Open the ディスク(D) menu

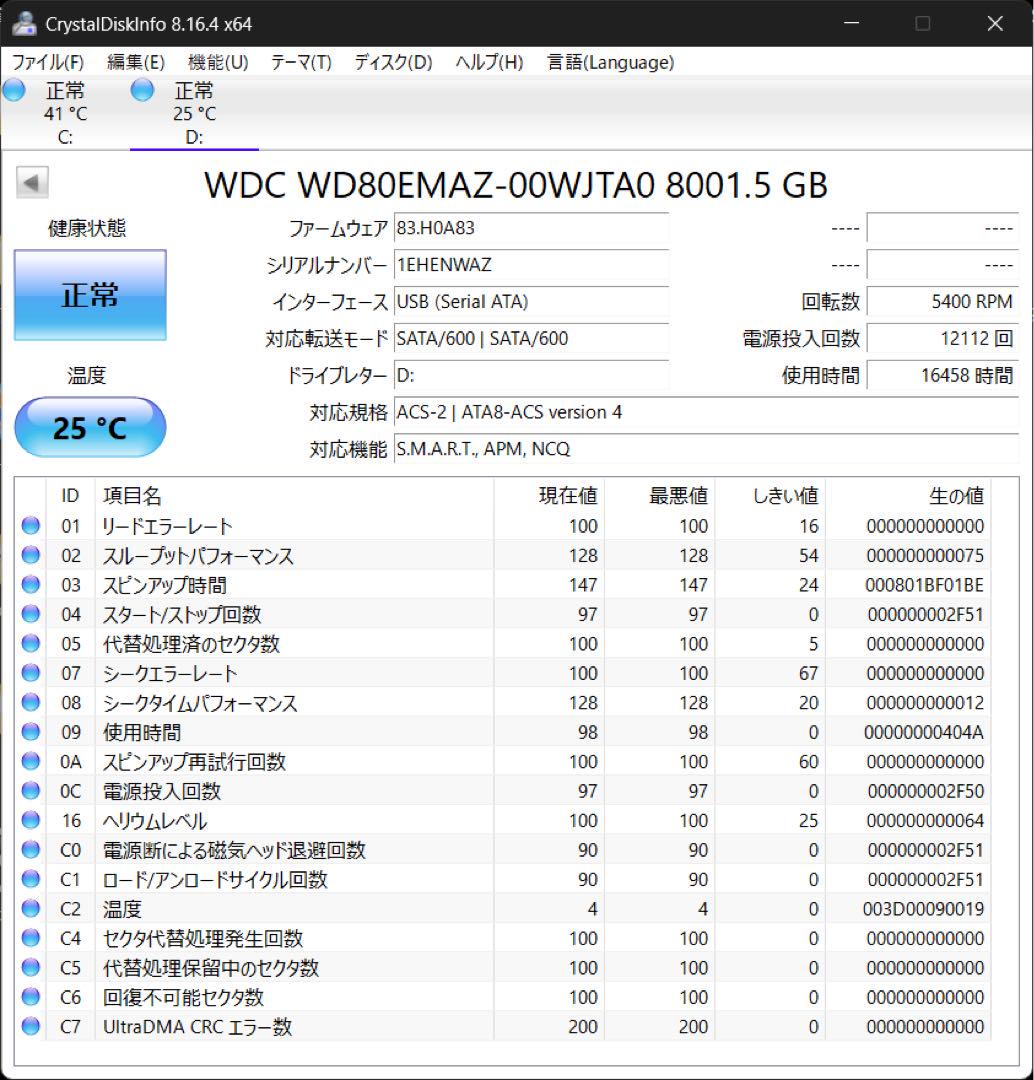click(393, 63)
